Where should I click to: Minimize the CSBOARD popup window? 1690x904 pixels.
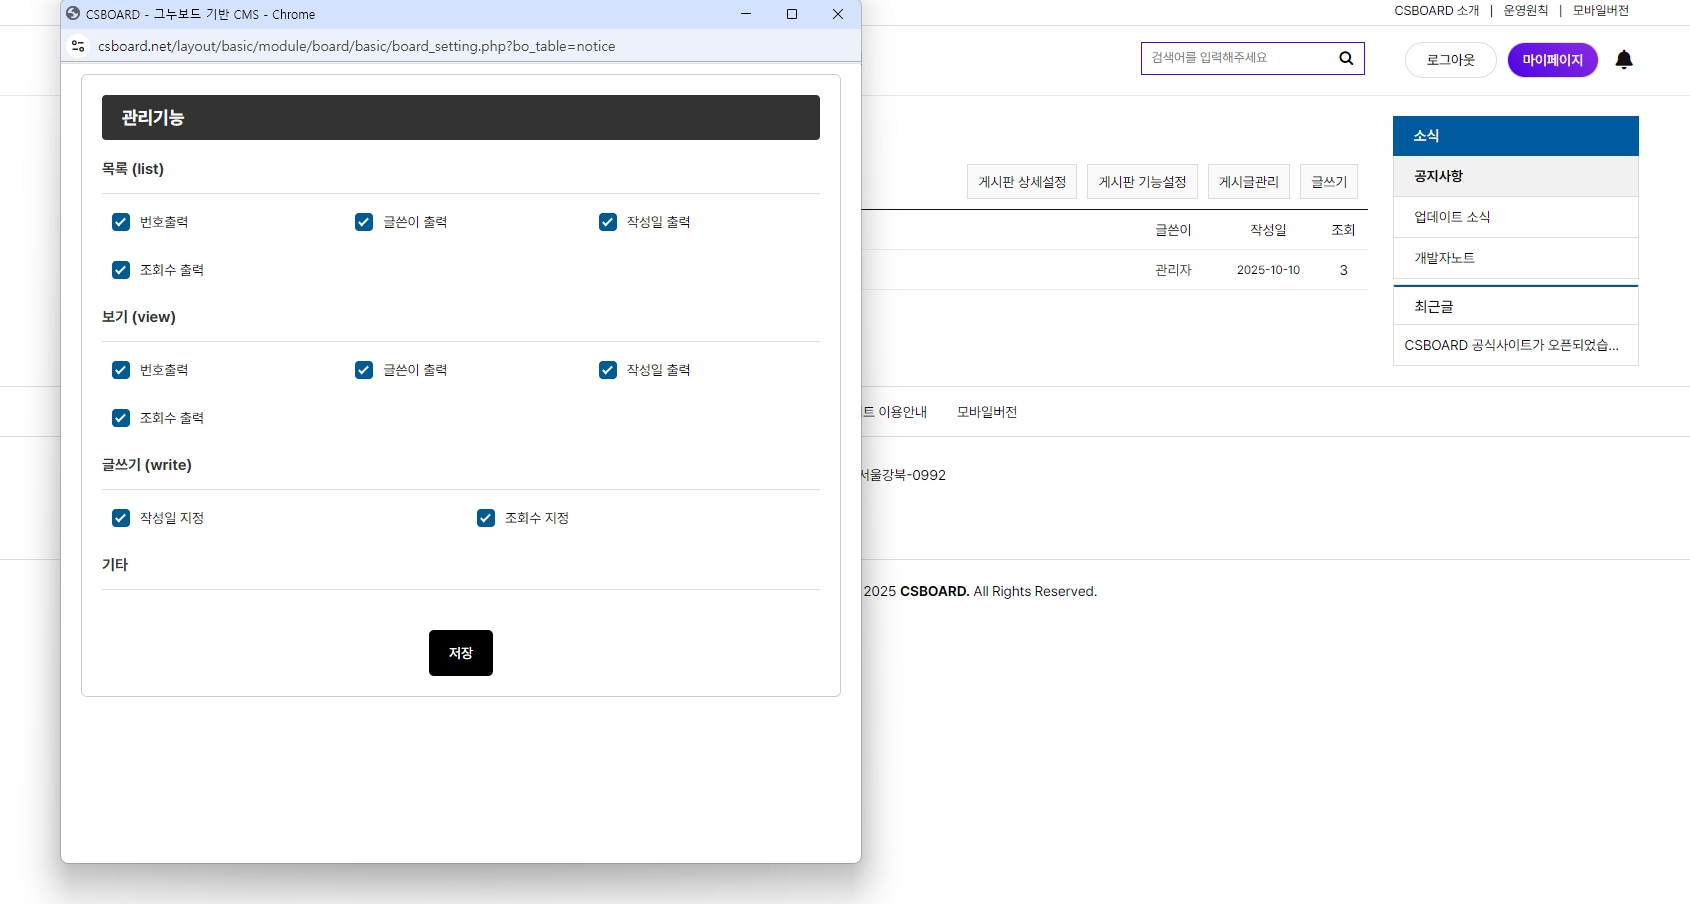click(x=746, y=14)
